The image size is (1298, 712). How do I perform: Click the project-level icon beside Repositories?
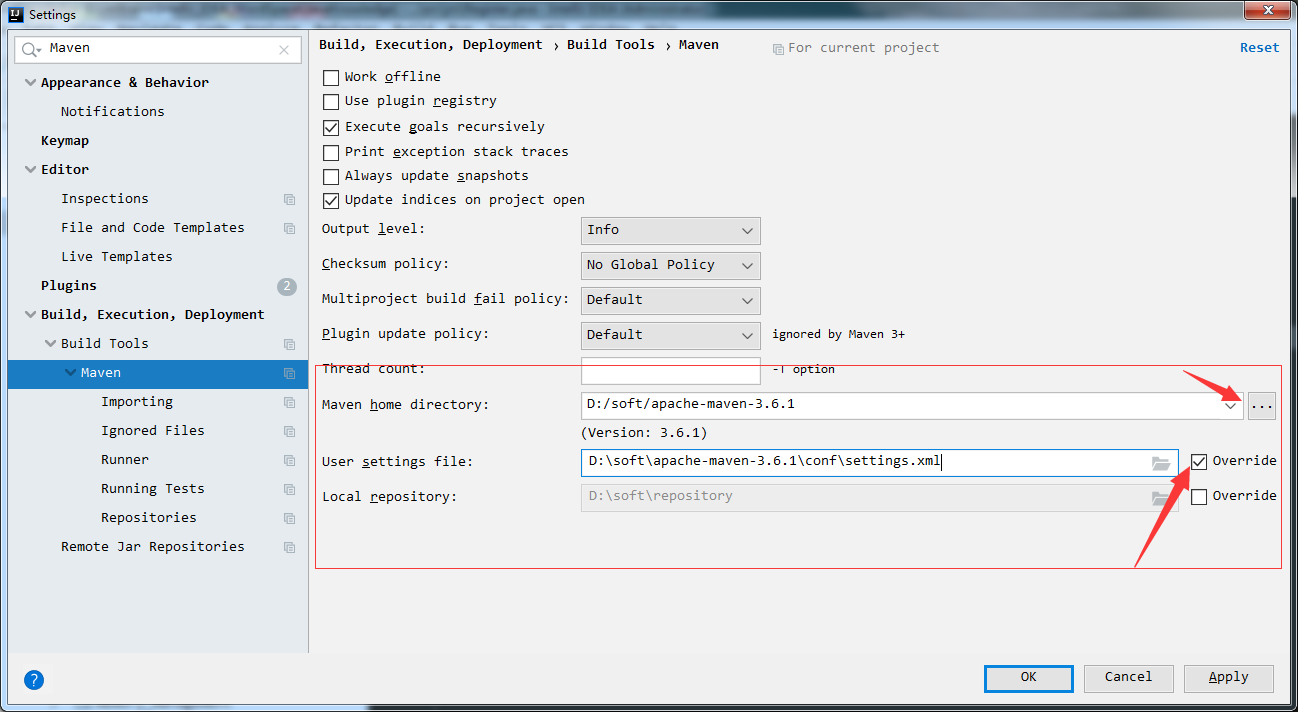[x=289, y=518]
